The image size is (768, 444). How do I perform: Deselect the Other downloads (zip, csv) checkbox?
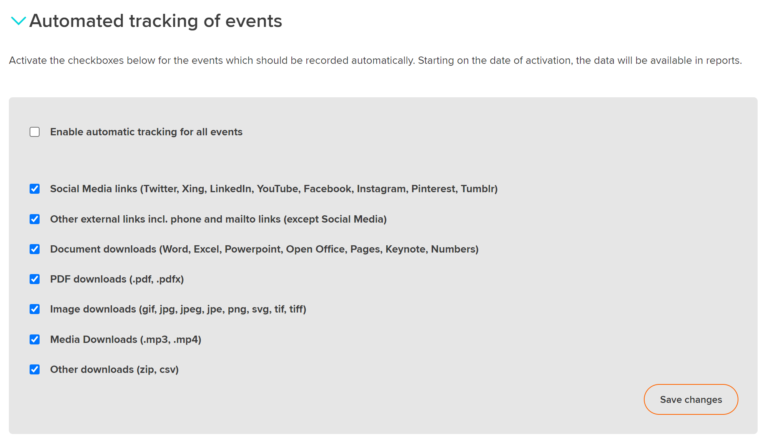coord(34,370)
